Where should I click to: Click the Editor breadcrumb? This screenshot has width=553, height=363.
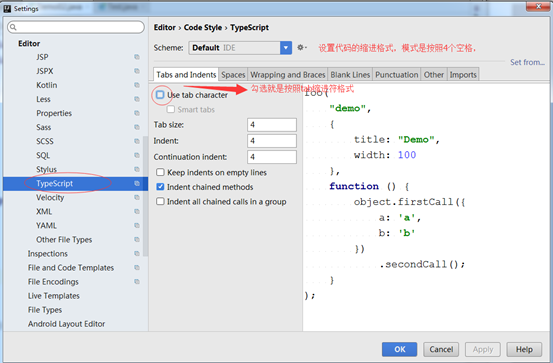tap(164, 28)
